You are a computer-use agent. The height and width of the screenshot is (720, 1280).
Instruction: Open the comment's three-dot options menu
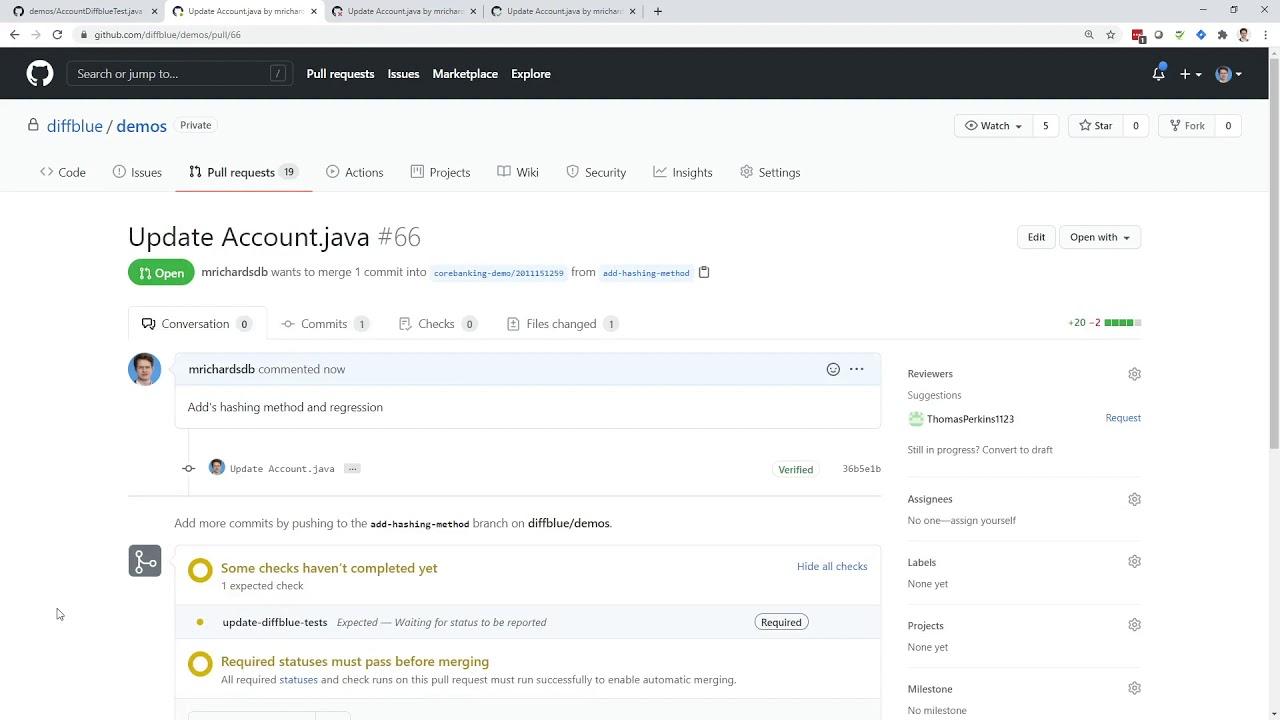tap(857, 369)
